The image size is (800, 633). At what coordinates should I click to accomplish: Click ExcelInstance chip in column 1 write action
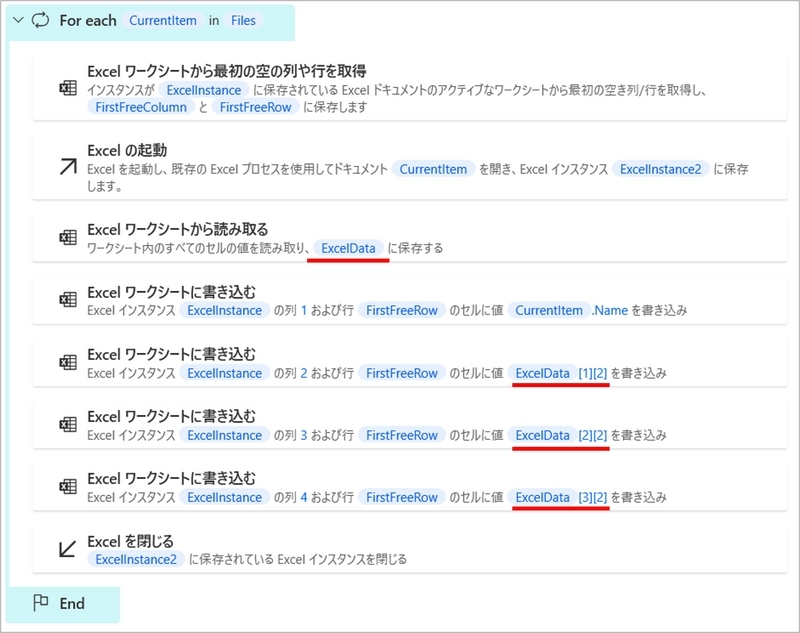click(x=224, y=310)
